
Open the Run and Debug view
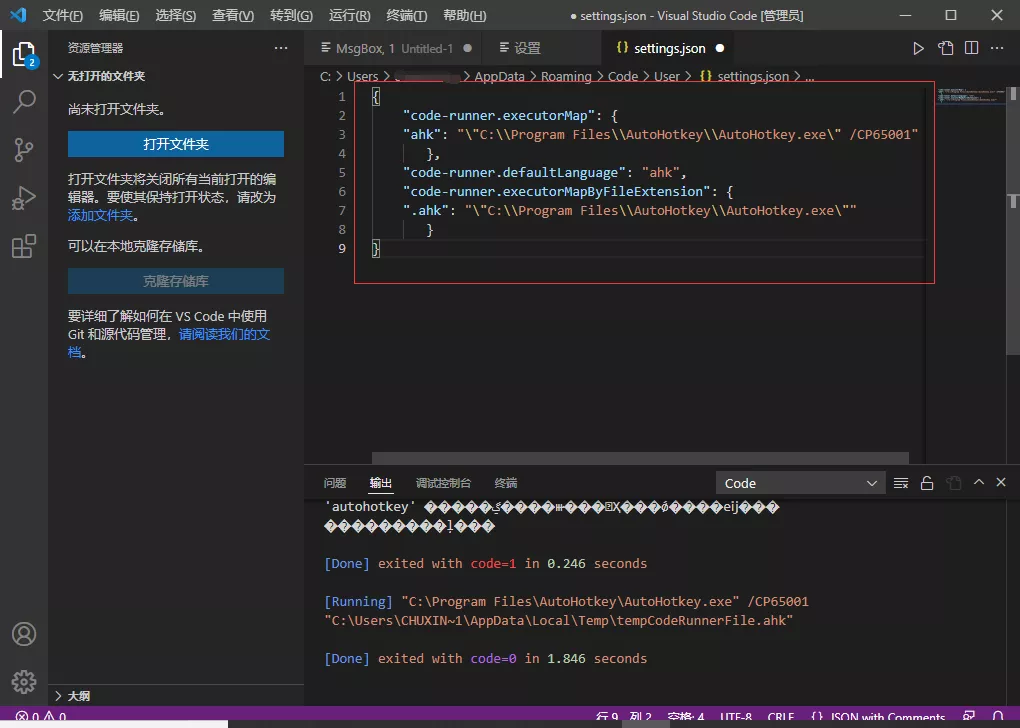[25, 192]
